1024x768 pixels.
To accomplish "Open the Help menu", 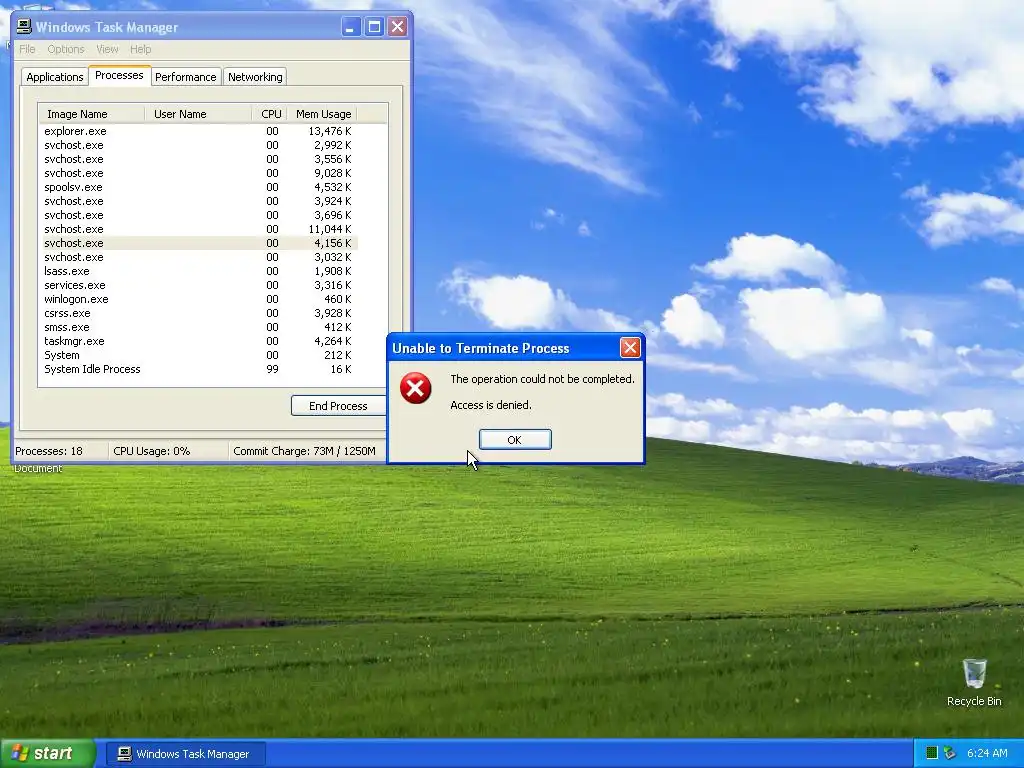I will [140, 49].
